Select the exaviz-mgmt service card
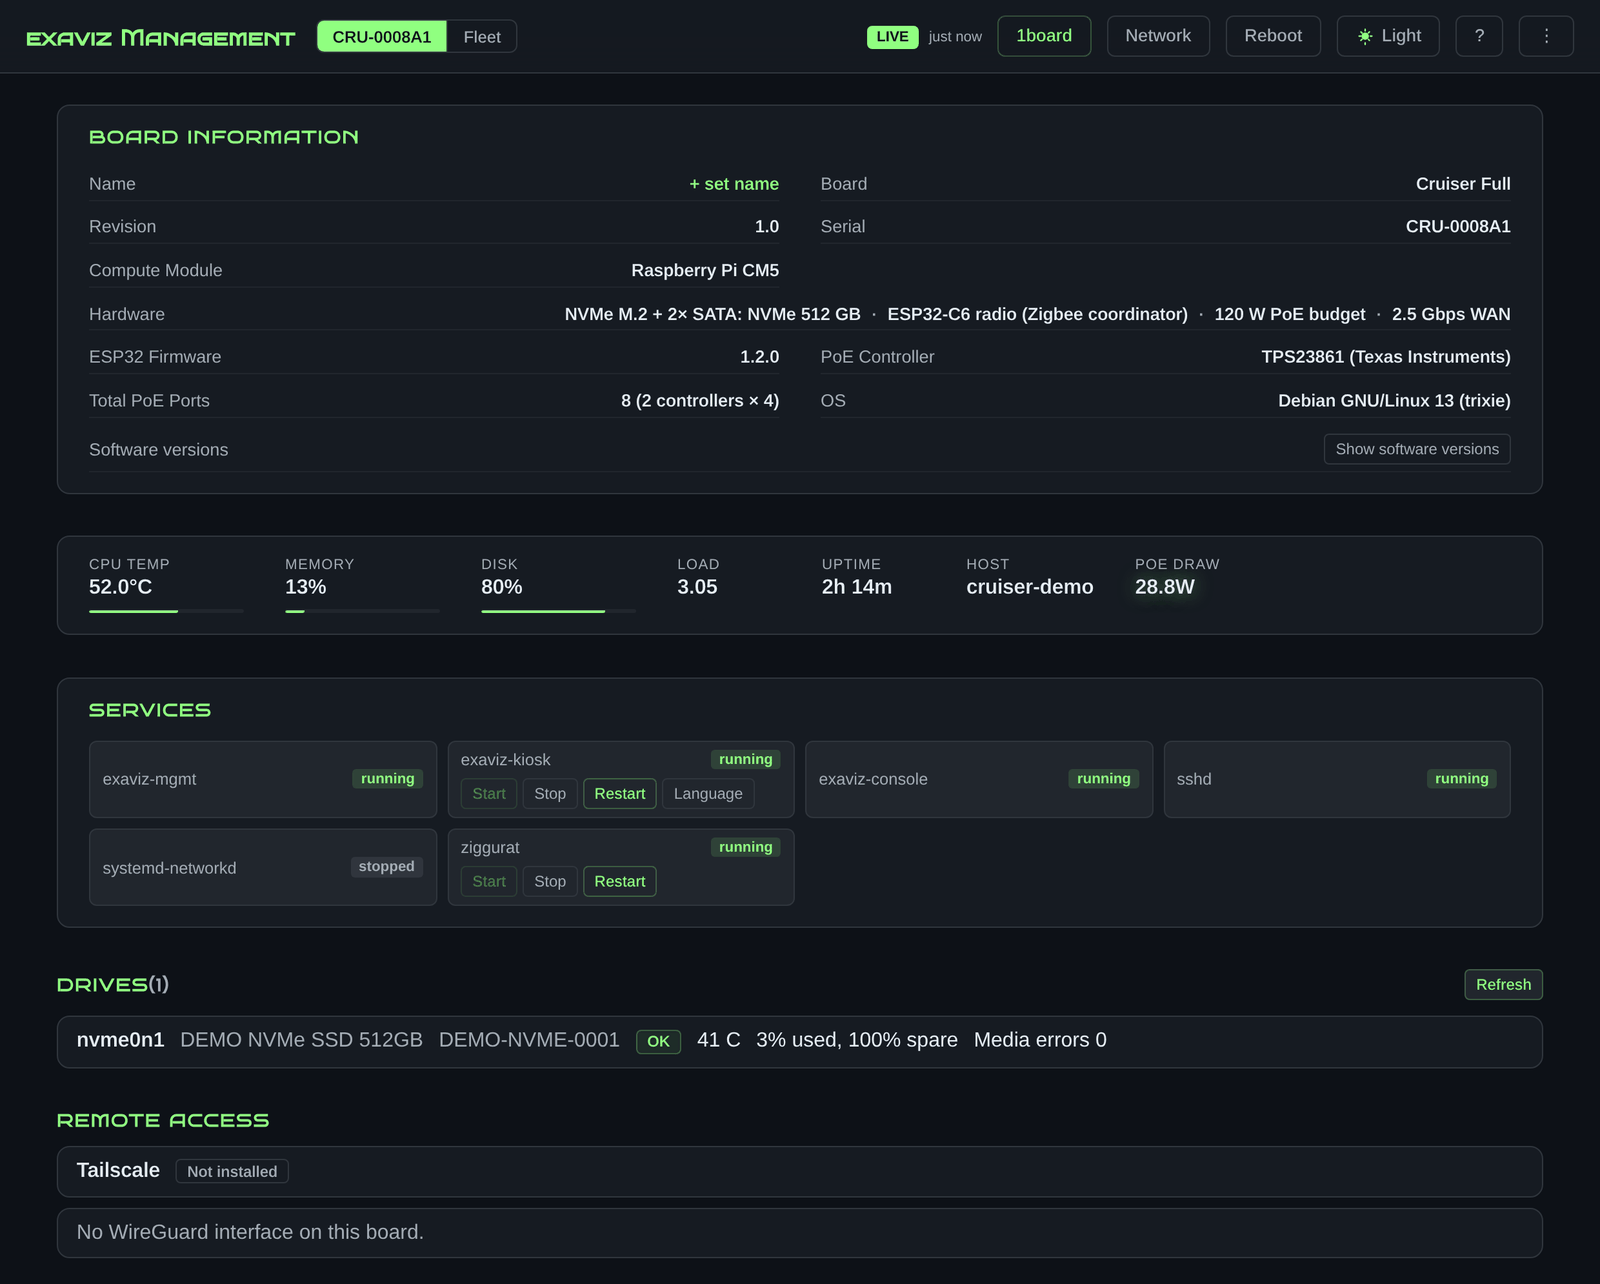Viewport: 1600px width, 1284px height. tap(263, 779)
